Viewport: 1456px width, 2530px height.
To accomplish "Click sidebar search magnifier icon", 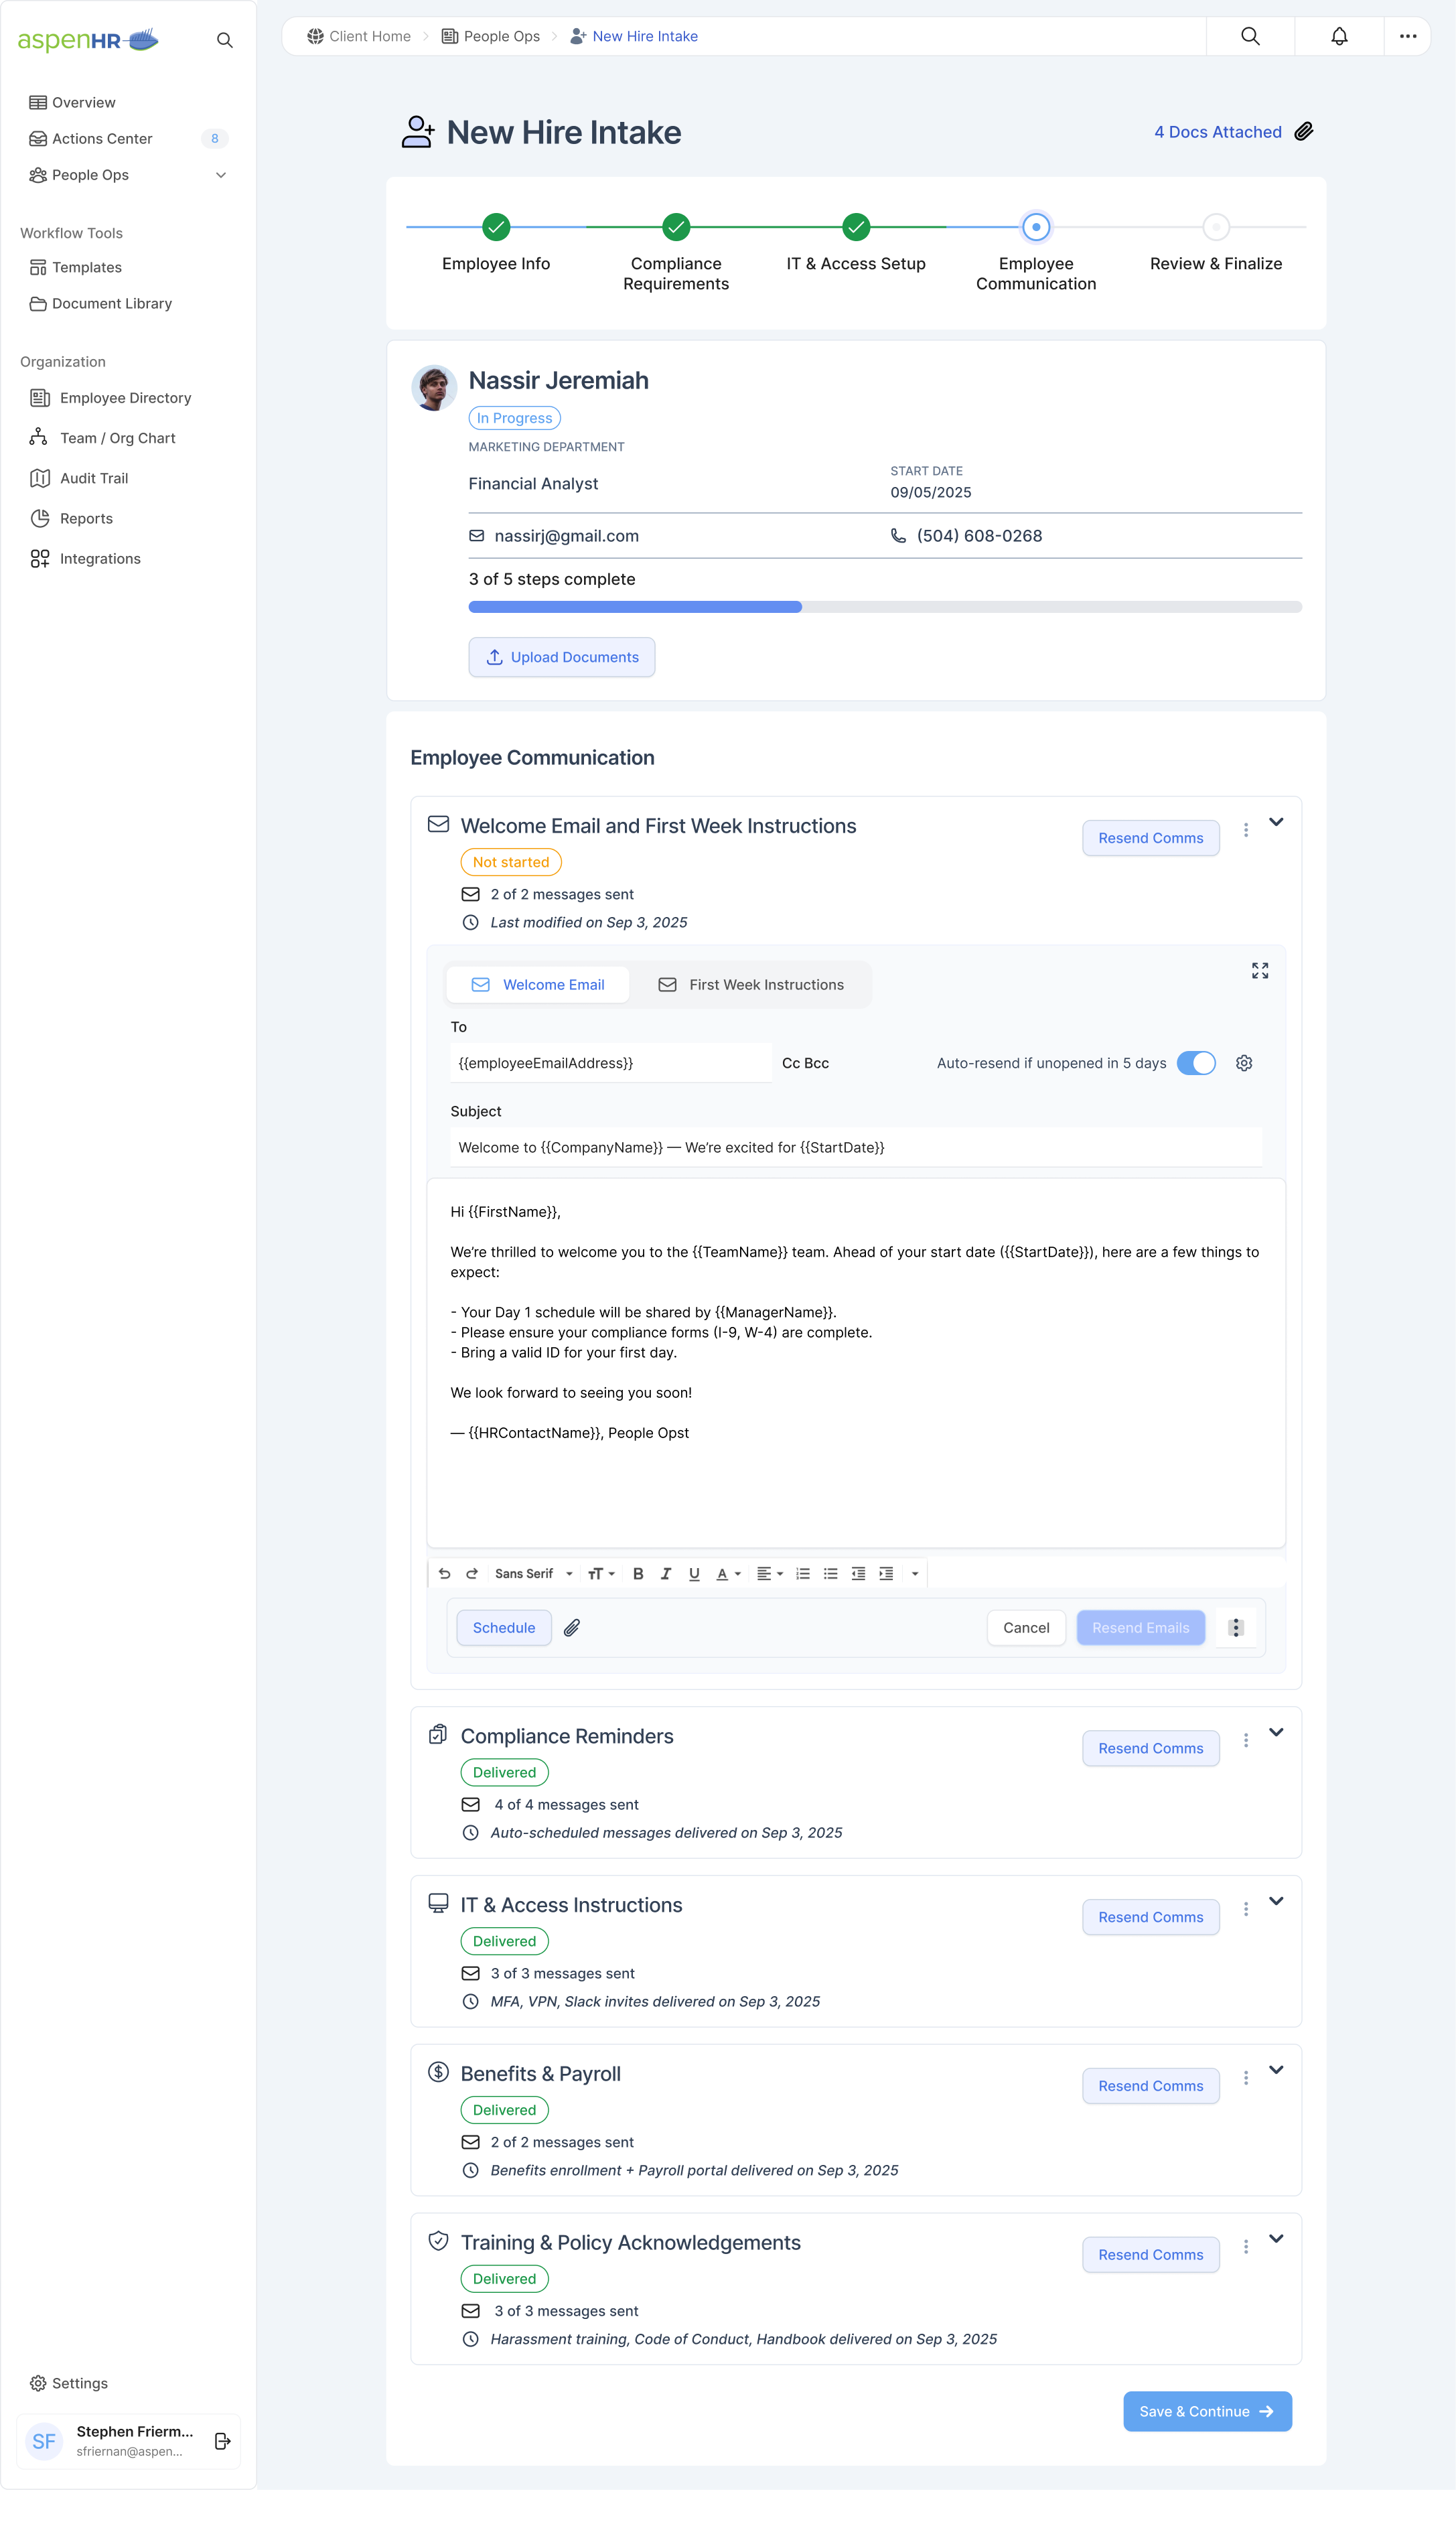I will (224, 40).
